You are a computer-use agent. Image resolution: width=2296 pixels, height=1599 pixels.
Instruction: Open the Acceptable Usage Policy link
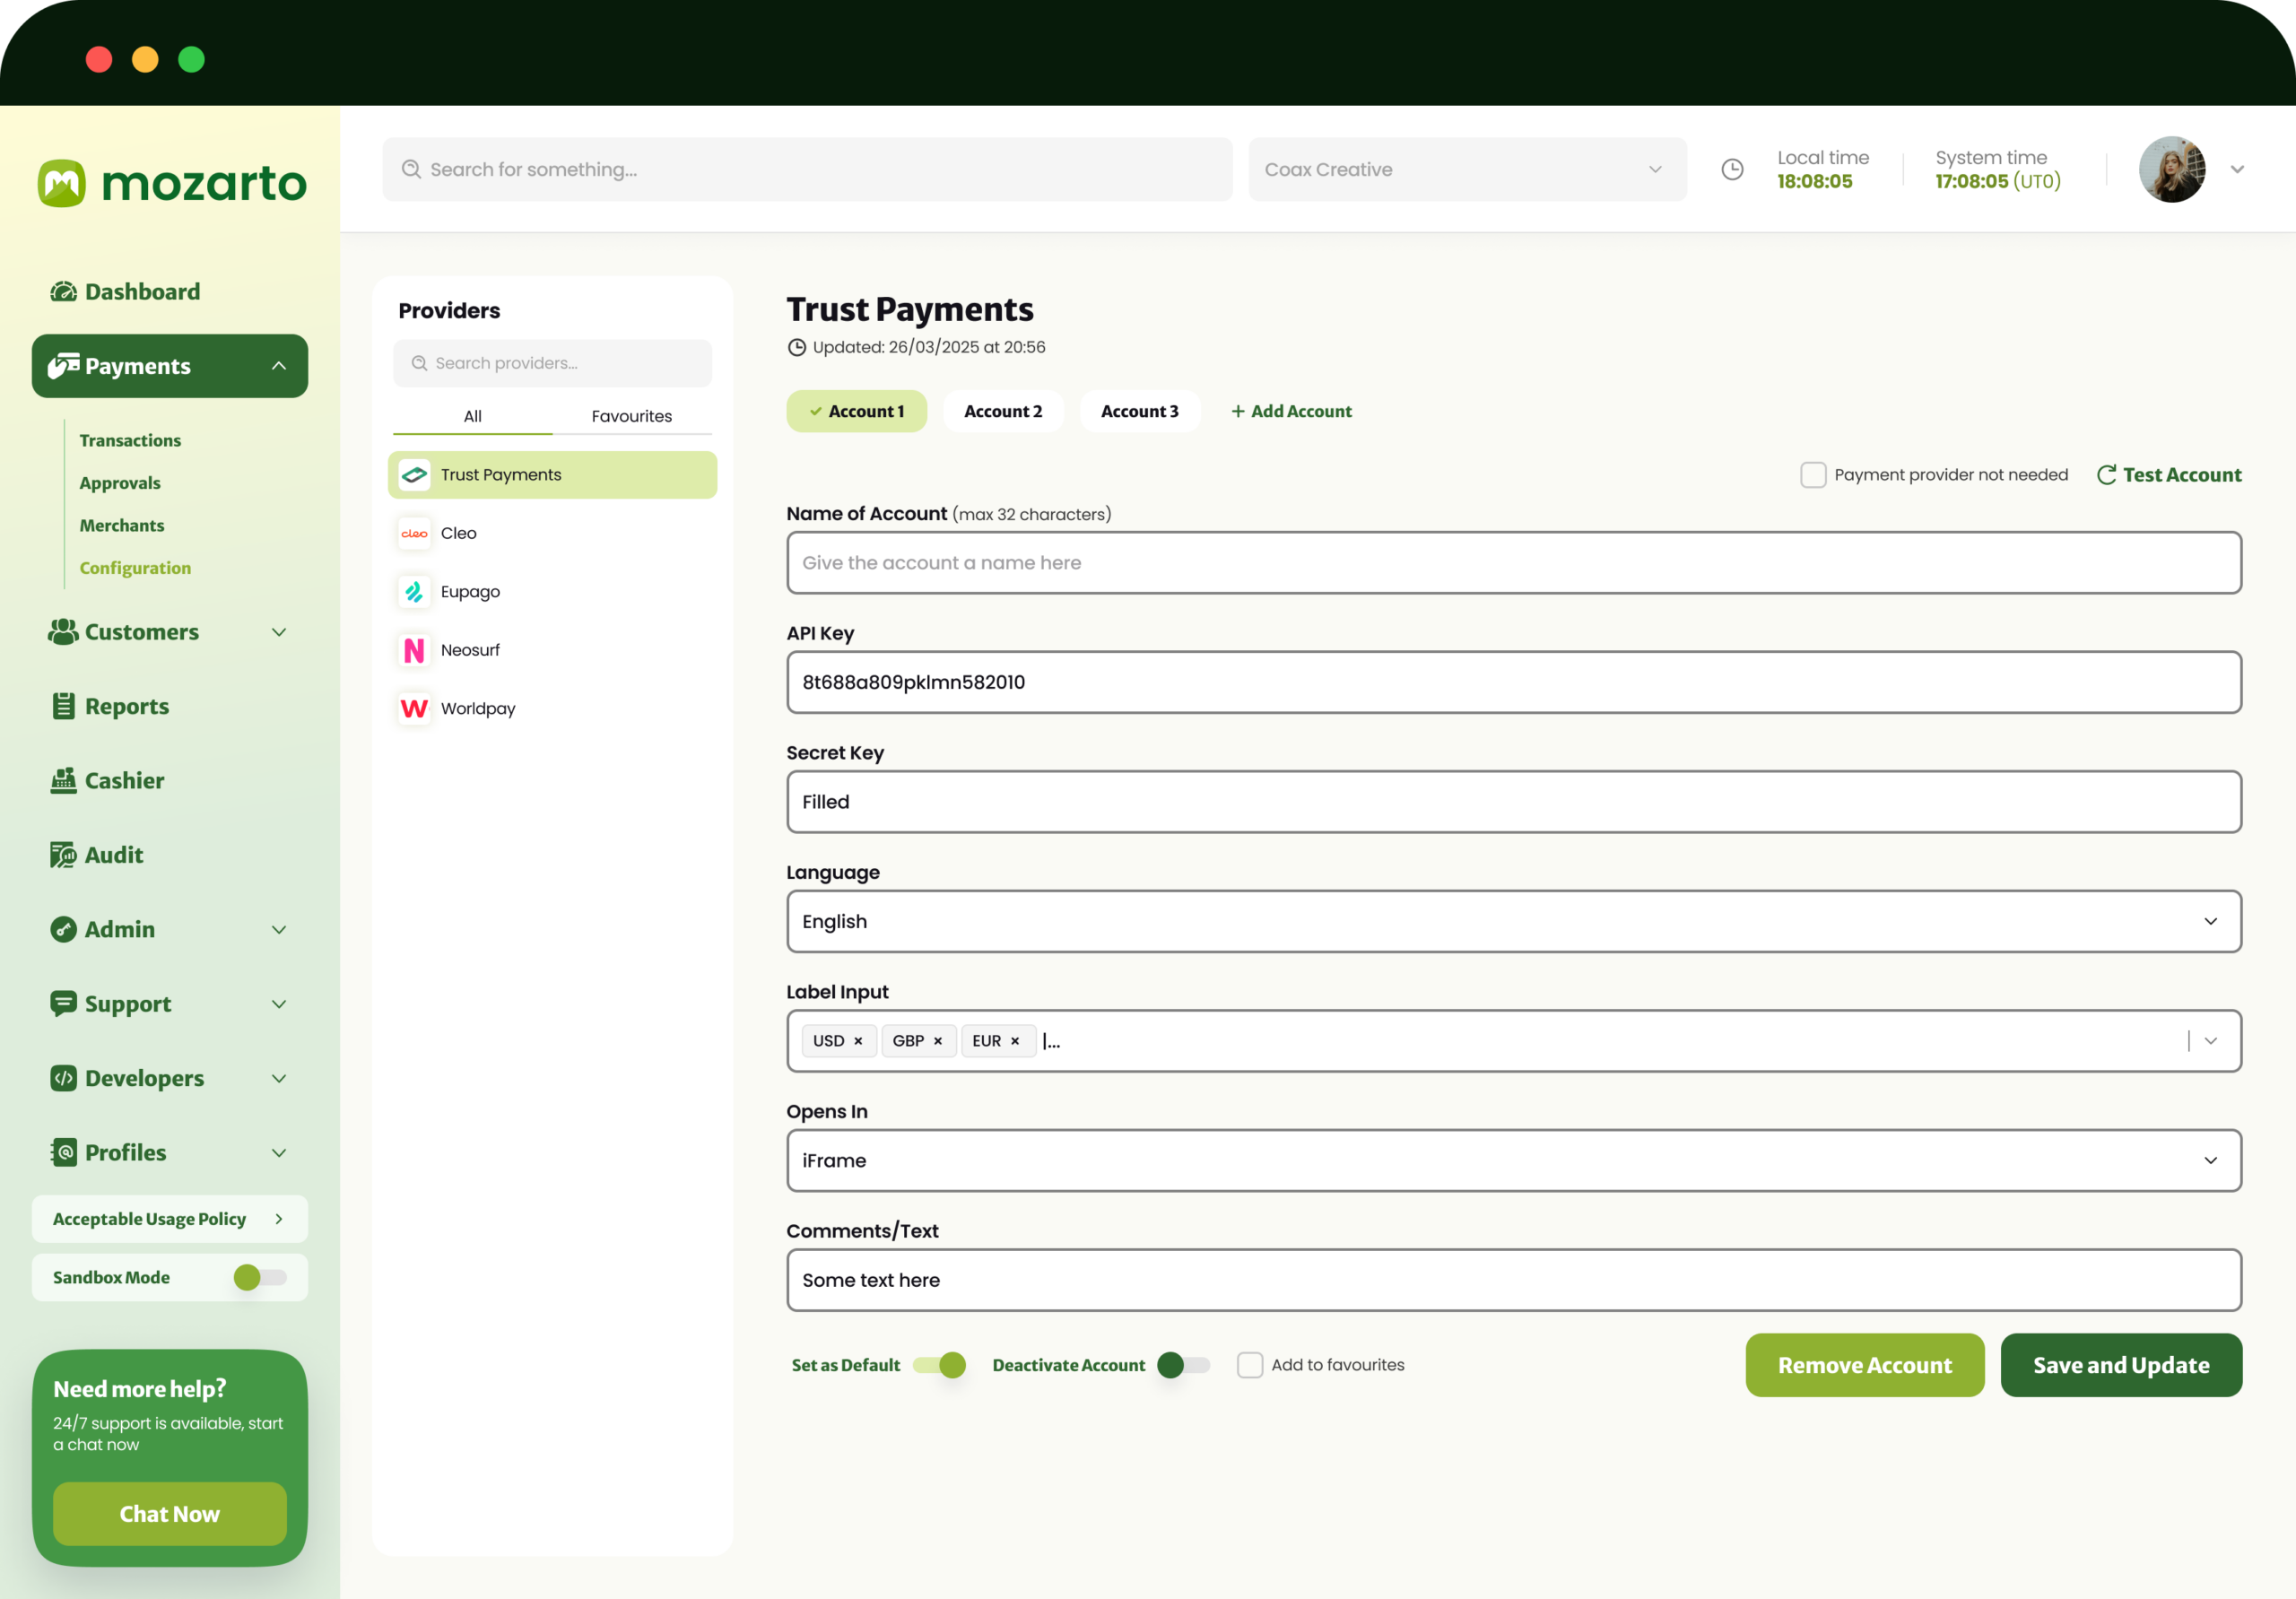[x=170, y=1219]
